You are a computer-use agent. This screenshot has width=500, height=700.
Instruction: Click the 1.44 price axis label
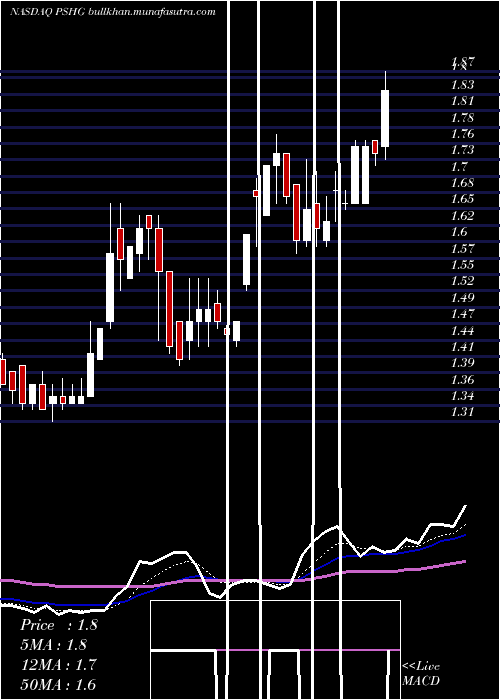click(x=462, y=331)
